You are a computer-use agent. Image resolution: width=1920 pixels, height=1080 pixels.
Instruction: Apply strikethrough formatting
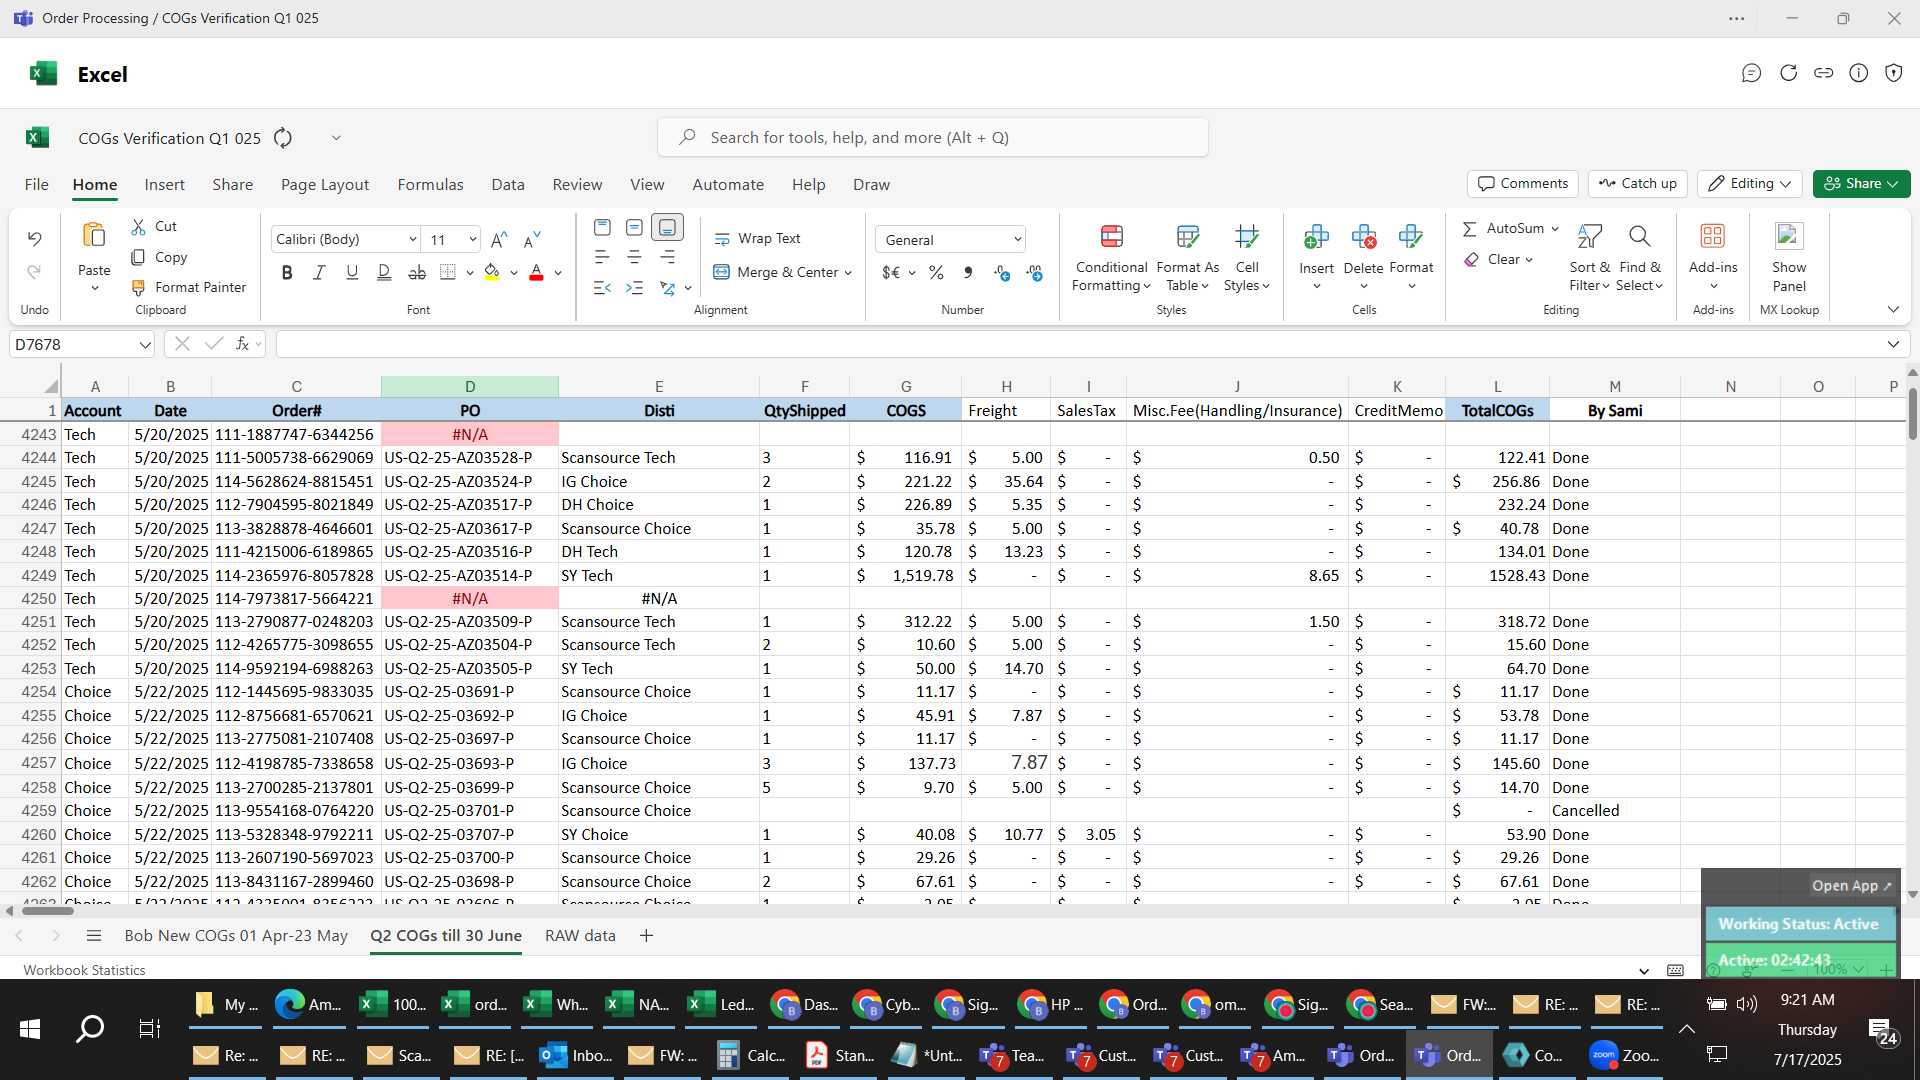point(417,272)
